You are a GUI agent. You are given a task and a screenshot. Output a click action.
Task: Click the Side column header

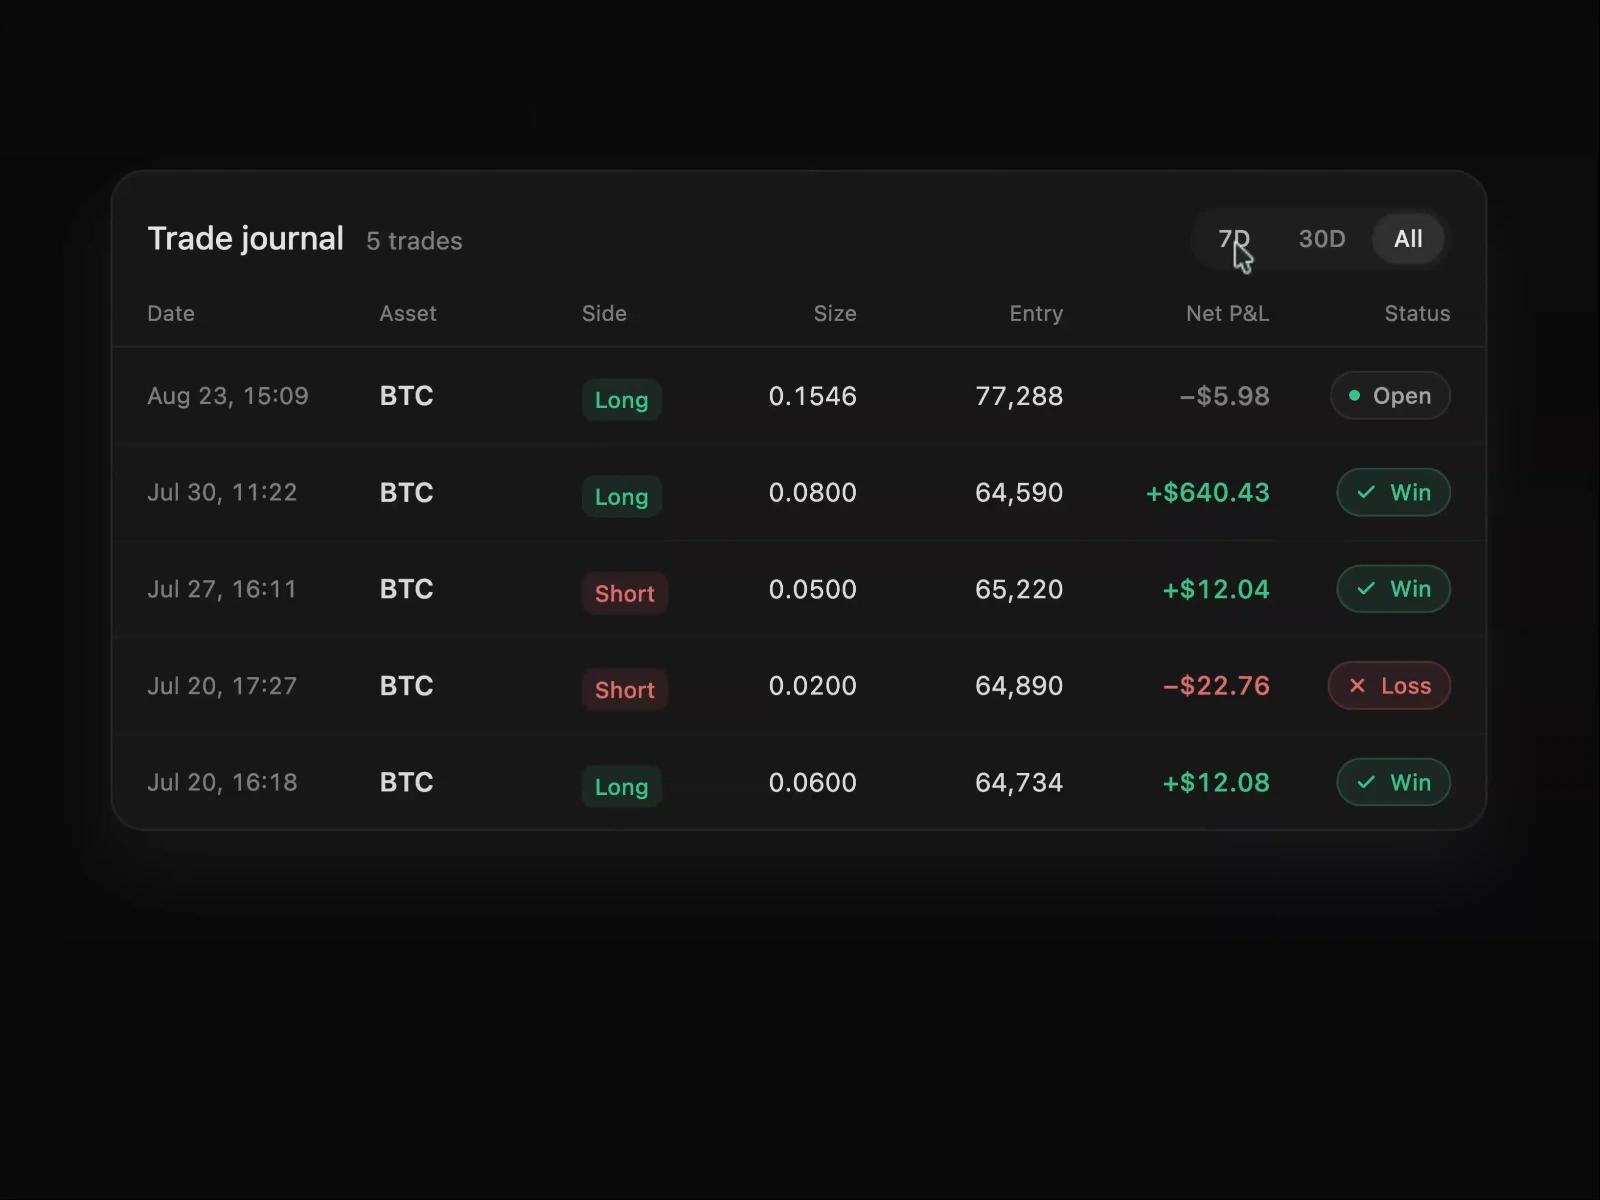[604, 314]
